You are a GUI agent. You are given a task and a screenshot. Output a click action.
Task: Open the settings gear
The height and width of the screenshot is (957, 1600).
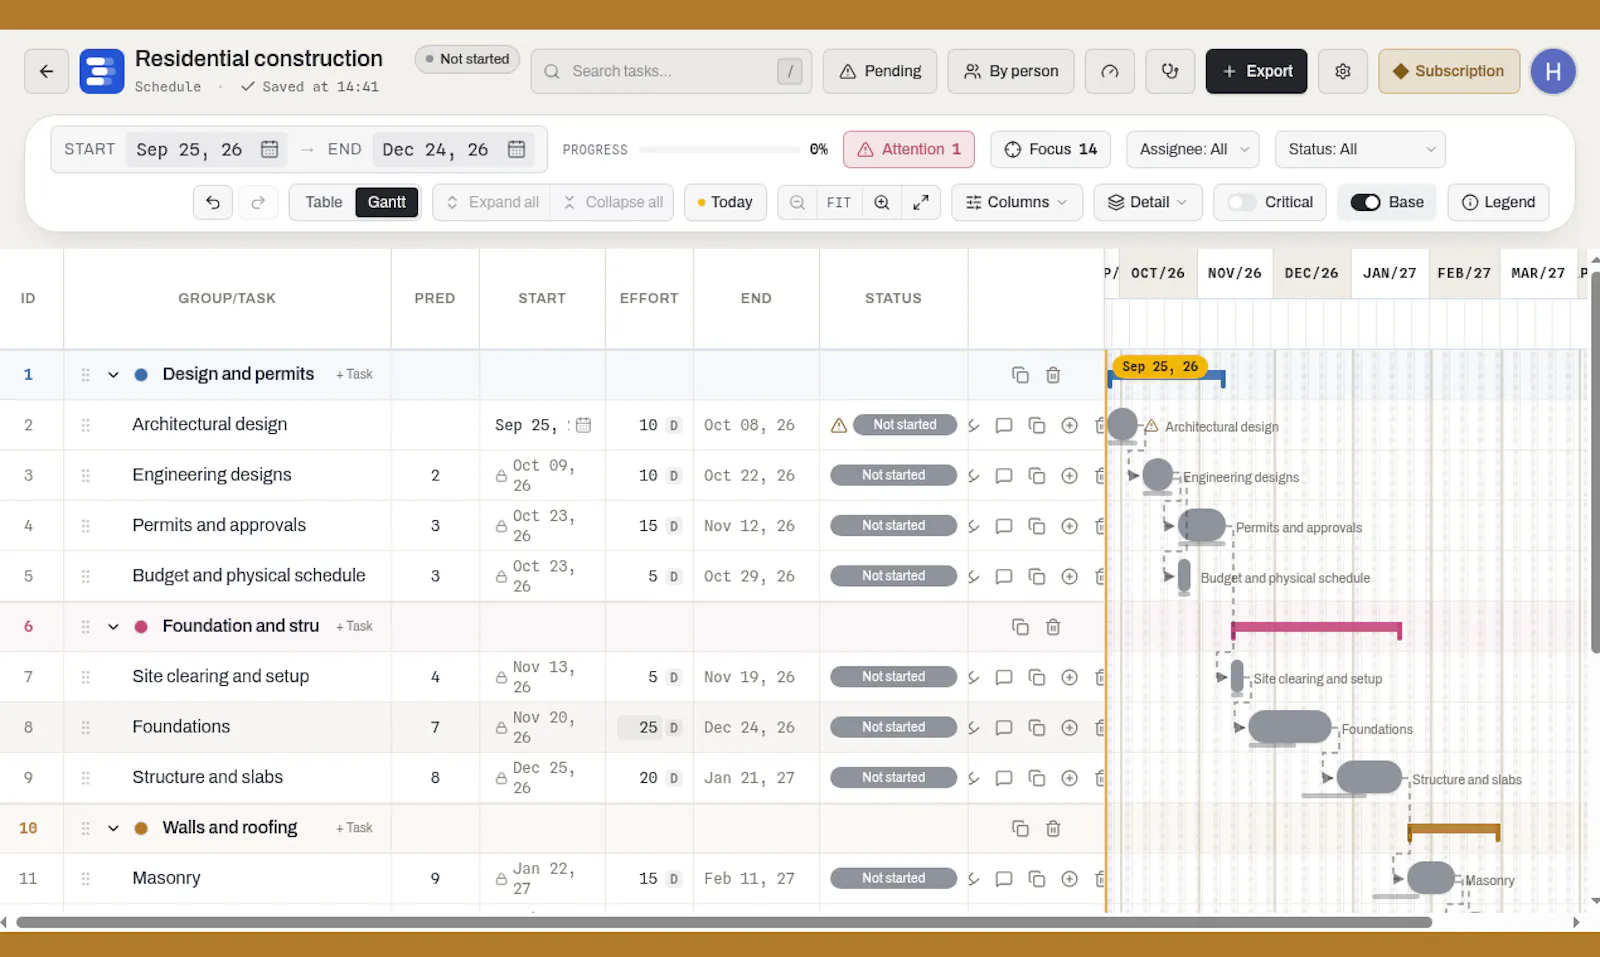click(1342, 71)
